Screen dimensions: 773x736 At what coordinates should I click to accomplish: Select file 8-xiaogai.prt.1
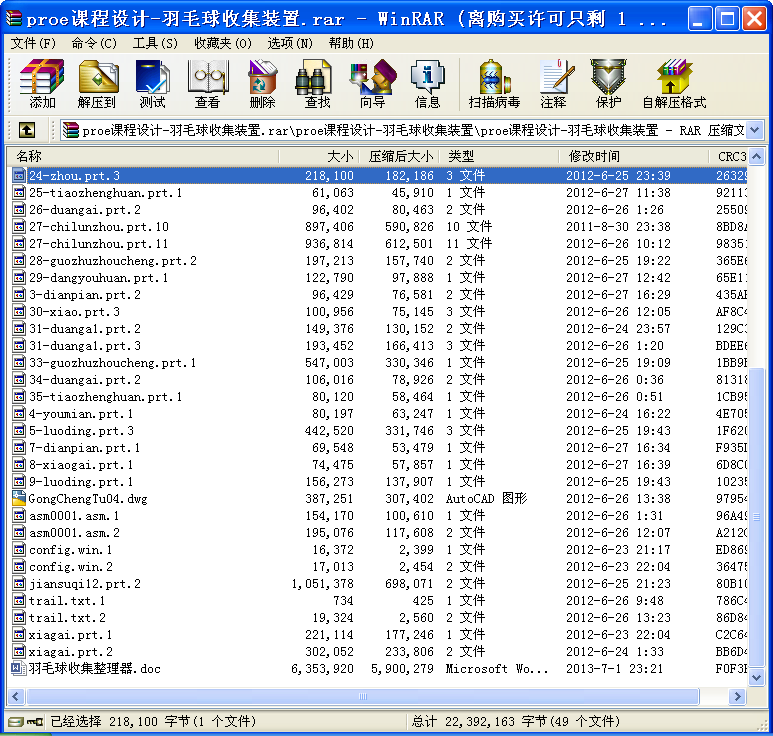point(81,465)
